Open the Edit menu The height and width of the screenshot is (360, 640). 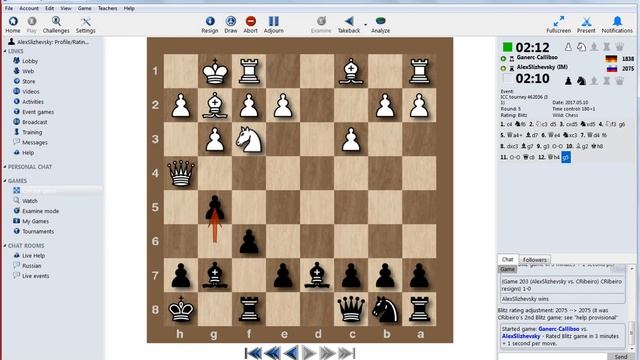point(49,8)
